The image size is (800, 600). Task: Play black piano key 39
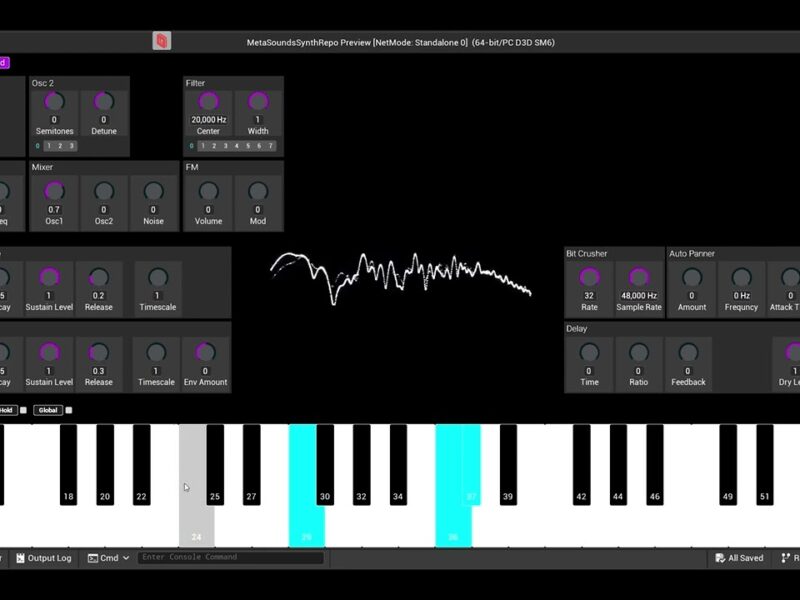pos(508,464)
